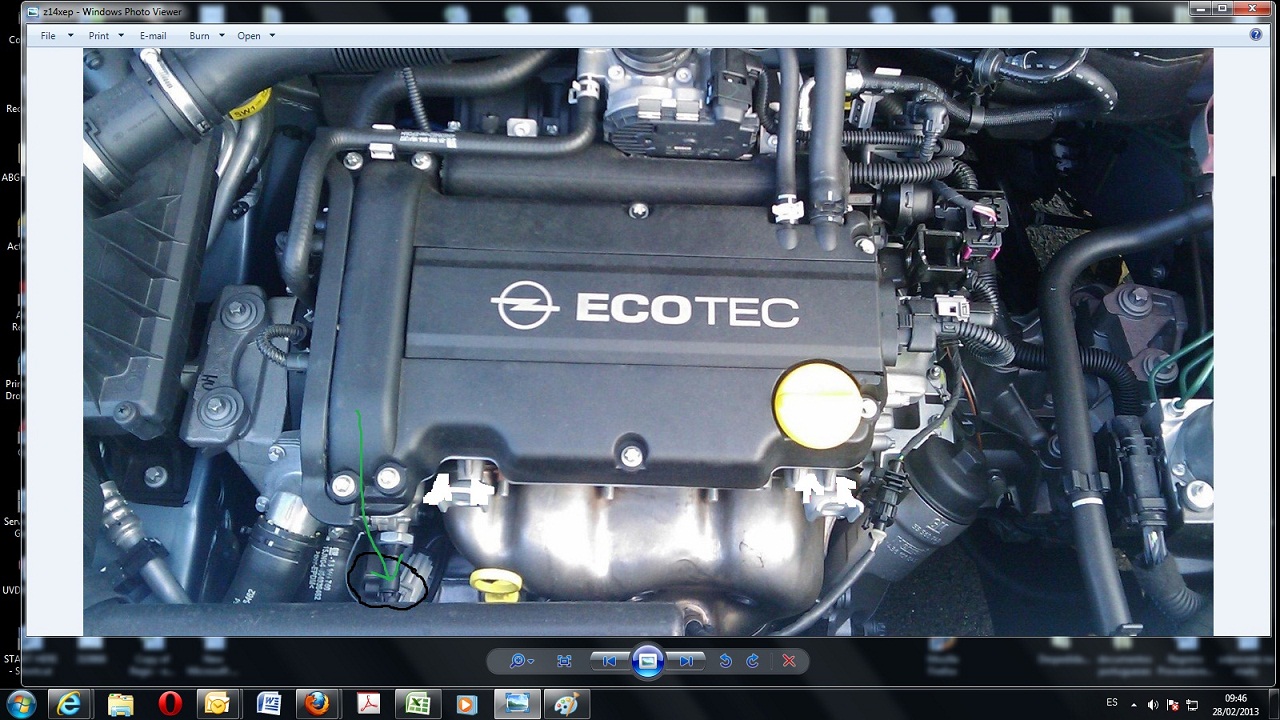Skip to the next photo
The height and width of the screenshot is (720, 1280).
687,661
